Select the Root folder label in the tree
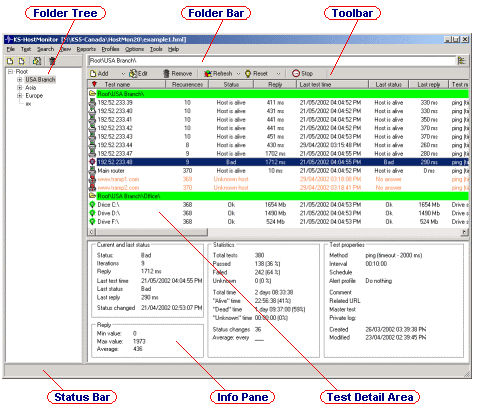This screenshot has width=480, height=410. tap(22, 71)
